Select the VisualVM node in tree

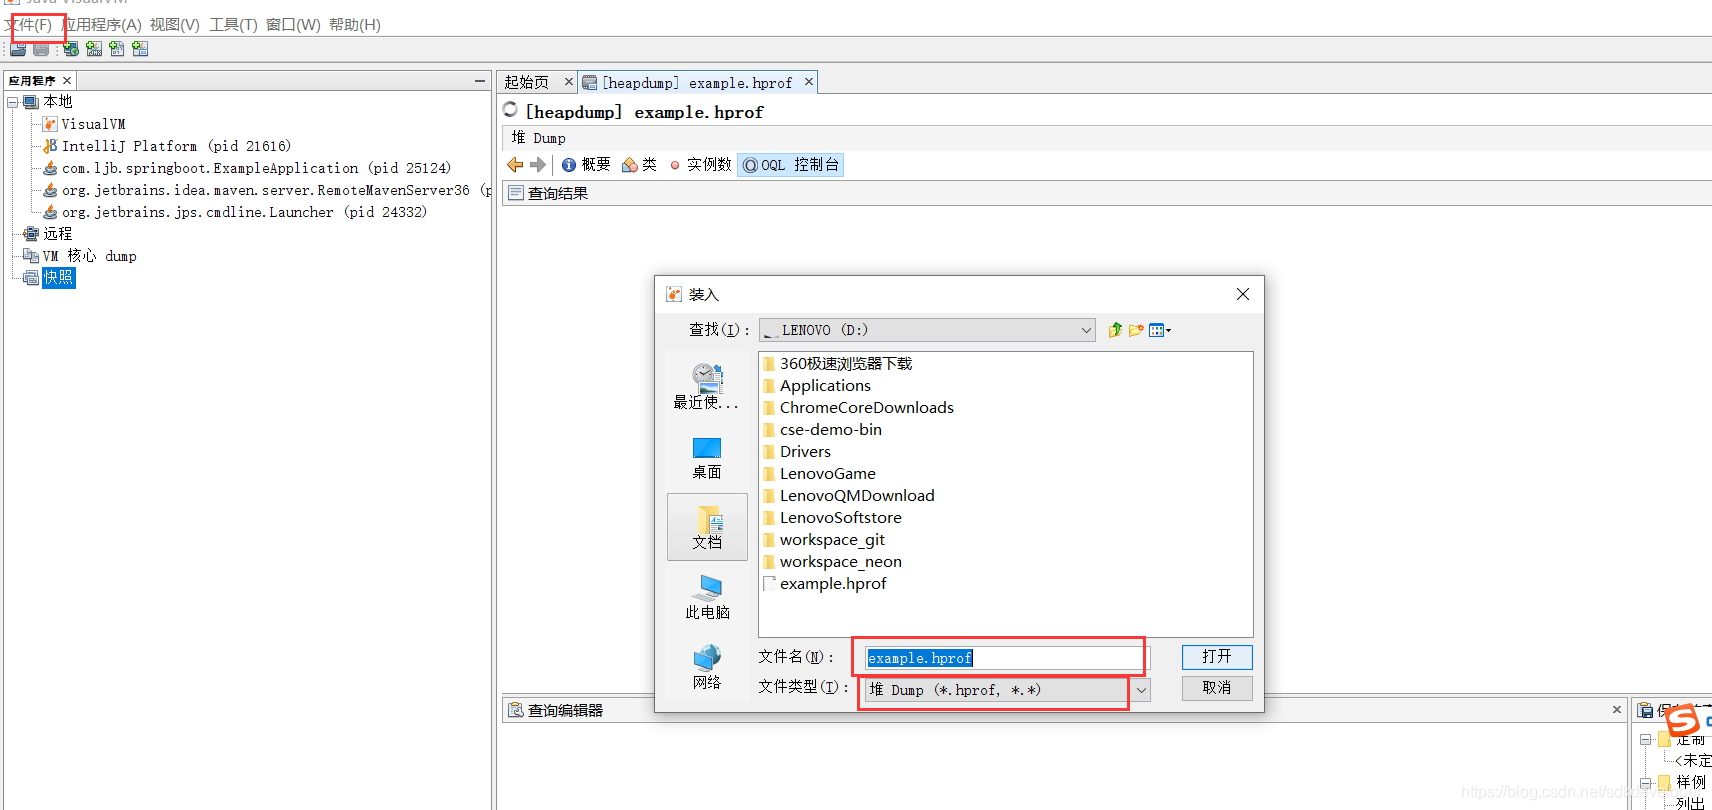click(93, 124)
